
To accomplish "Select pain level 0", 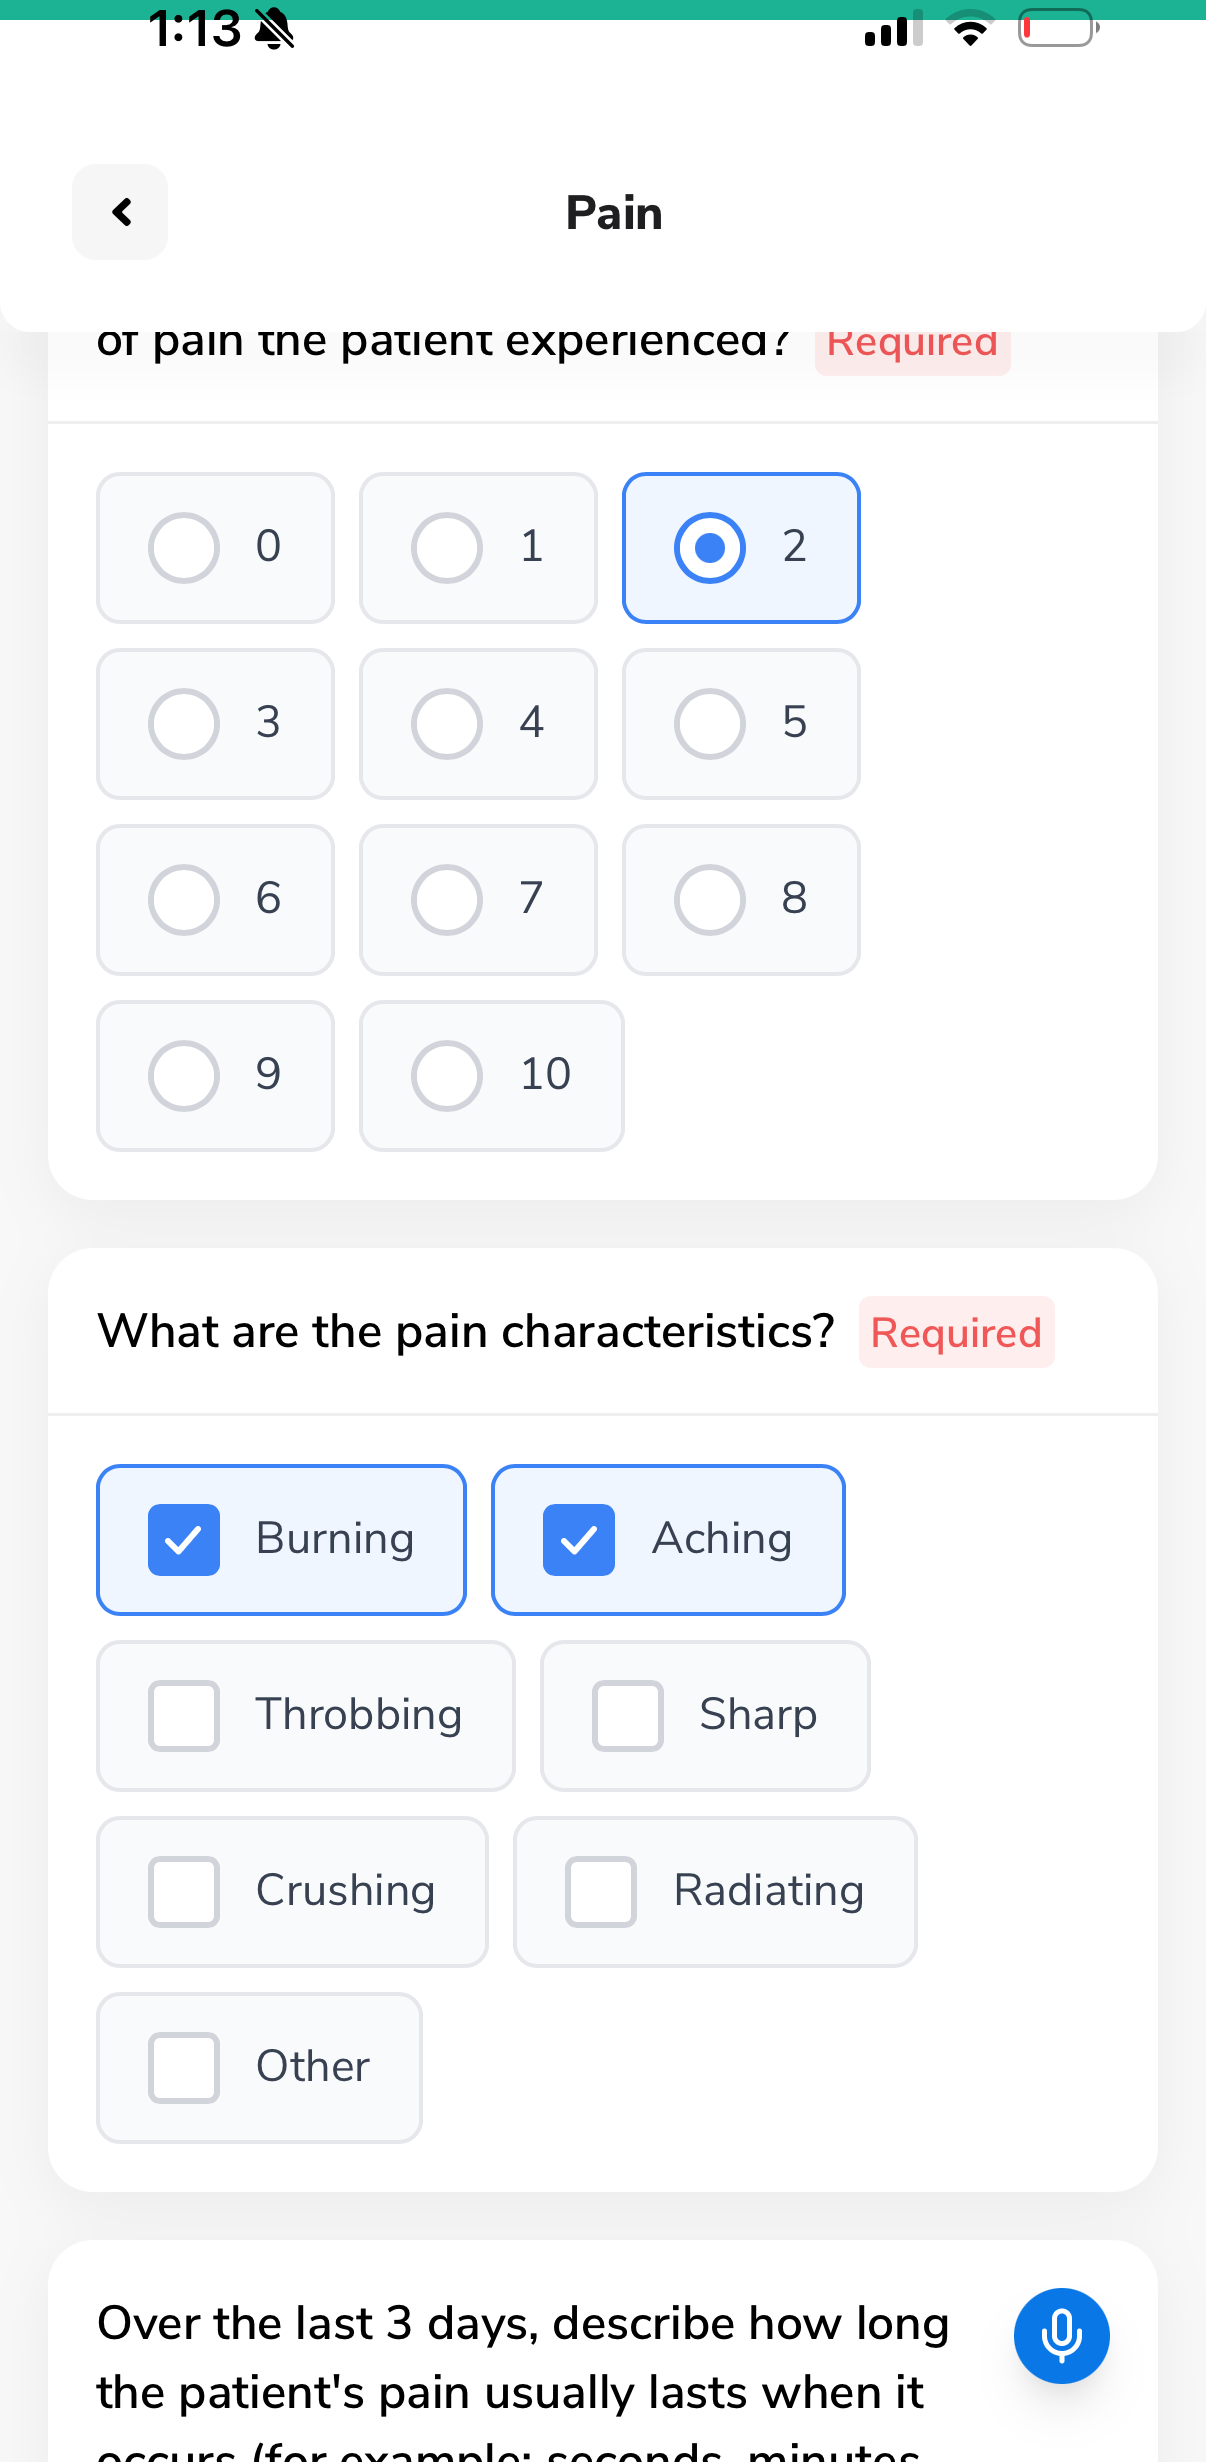I will pos(215,547).
